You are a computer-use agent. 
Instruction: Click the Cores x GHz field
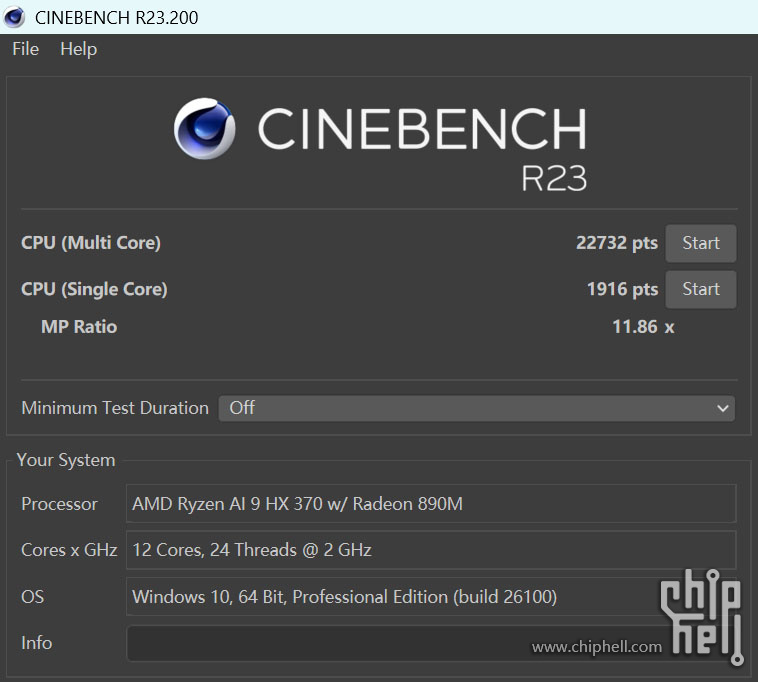(431, 550)
